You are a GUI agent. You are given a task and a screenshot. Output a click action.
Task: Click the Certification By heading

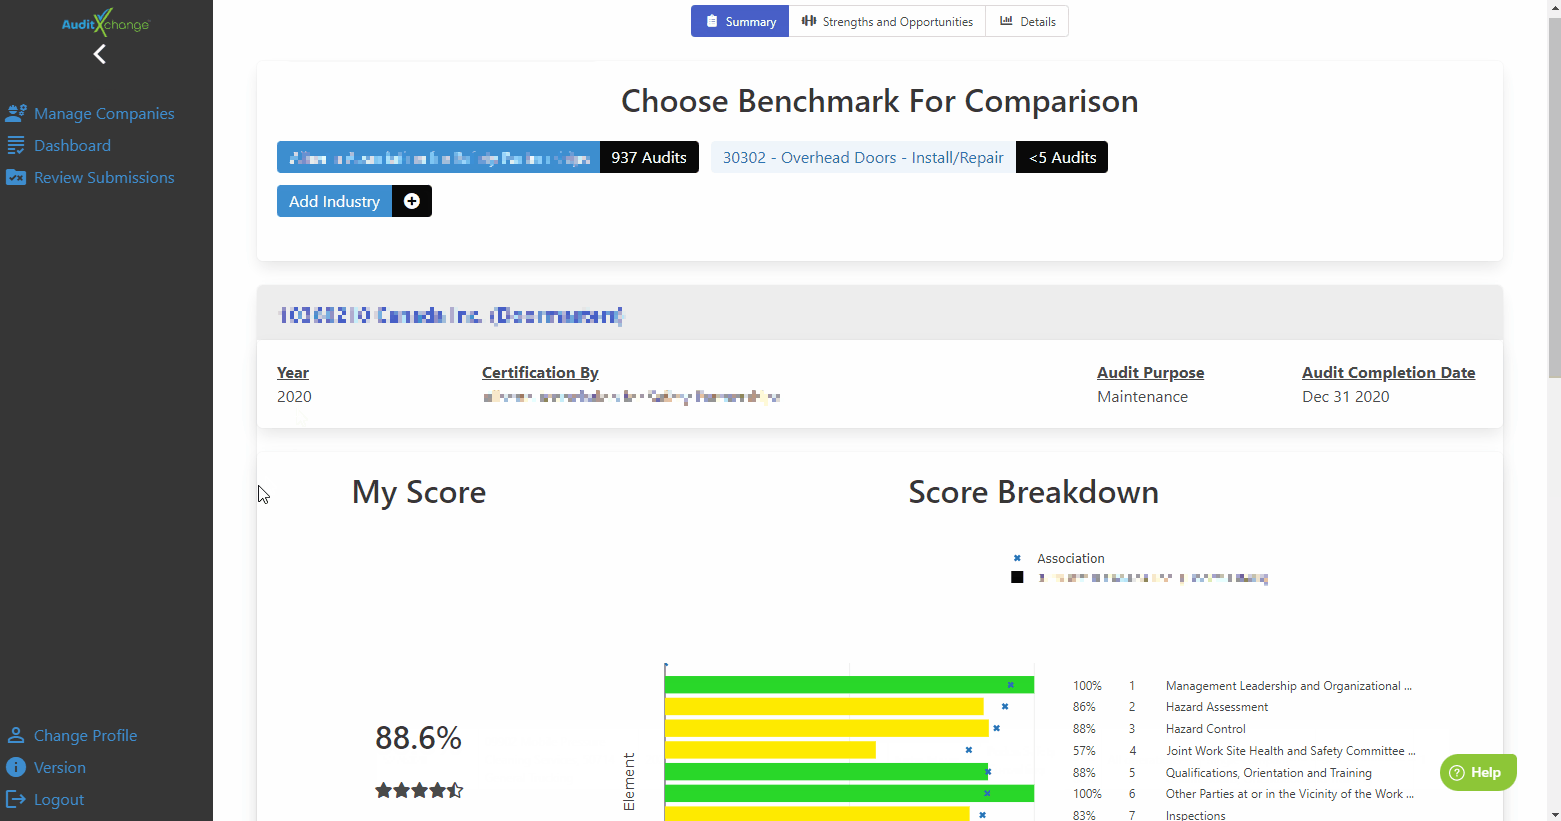tap(540, 372)
